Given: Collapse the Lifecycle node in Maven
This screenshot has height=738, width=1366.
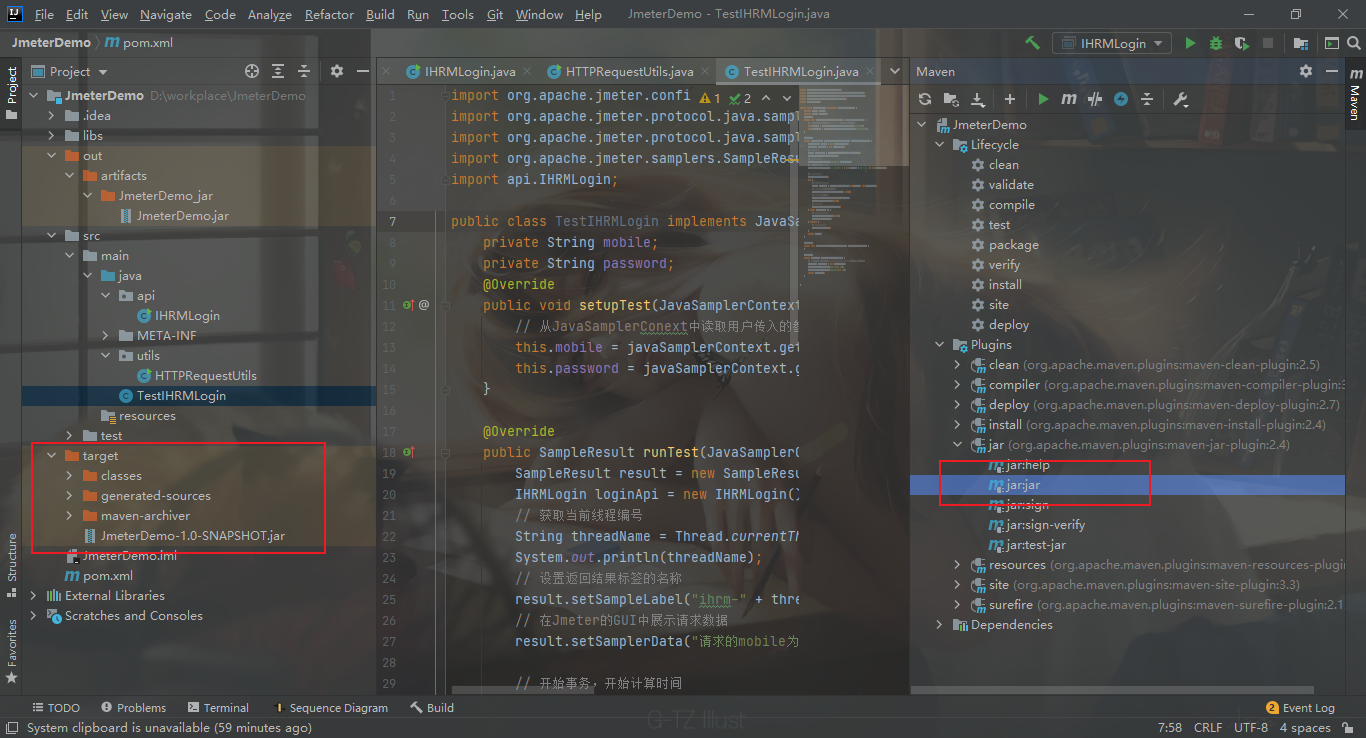Looking at the screenshot, I should point(939,145).
